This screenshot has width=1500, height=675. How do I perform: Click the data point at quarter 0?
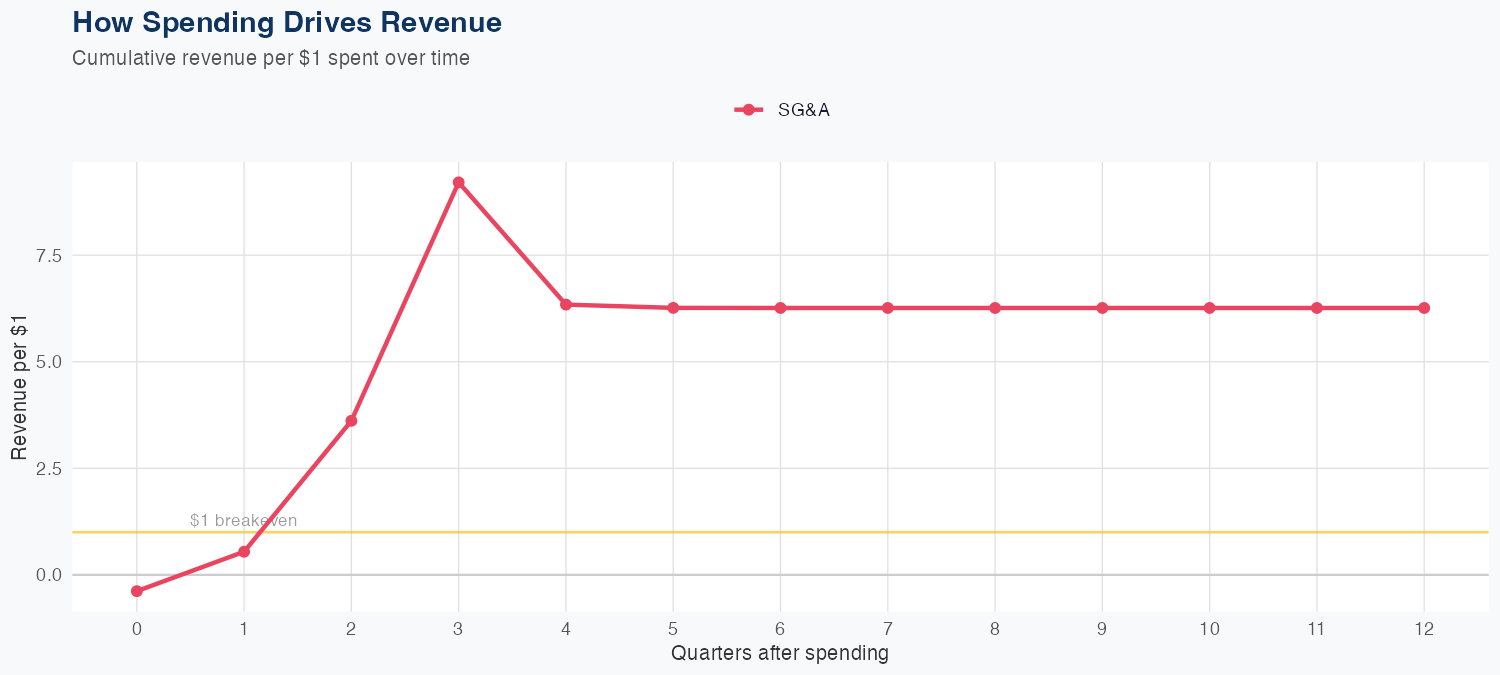137,591
